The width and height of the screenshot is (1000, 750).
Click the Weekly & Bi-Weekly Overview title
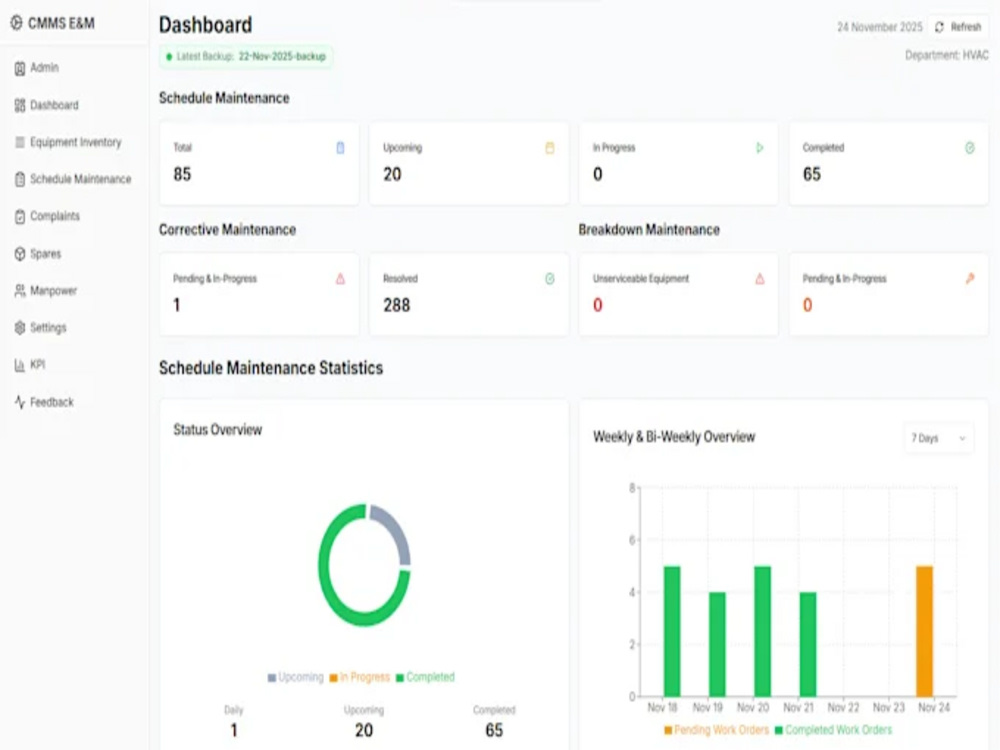pos(674,437)
